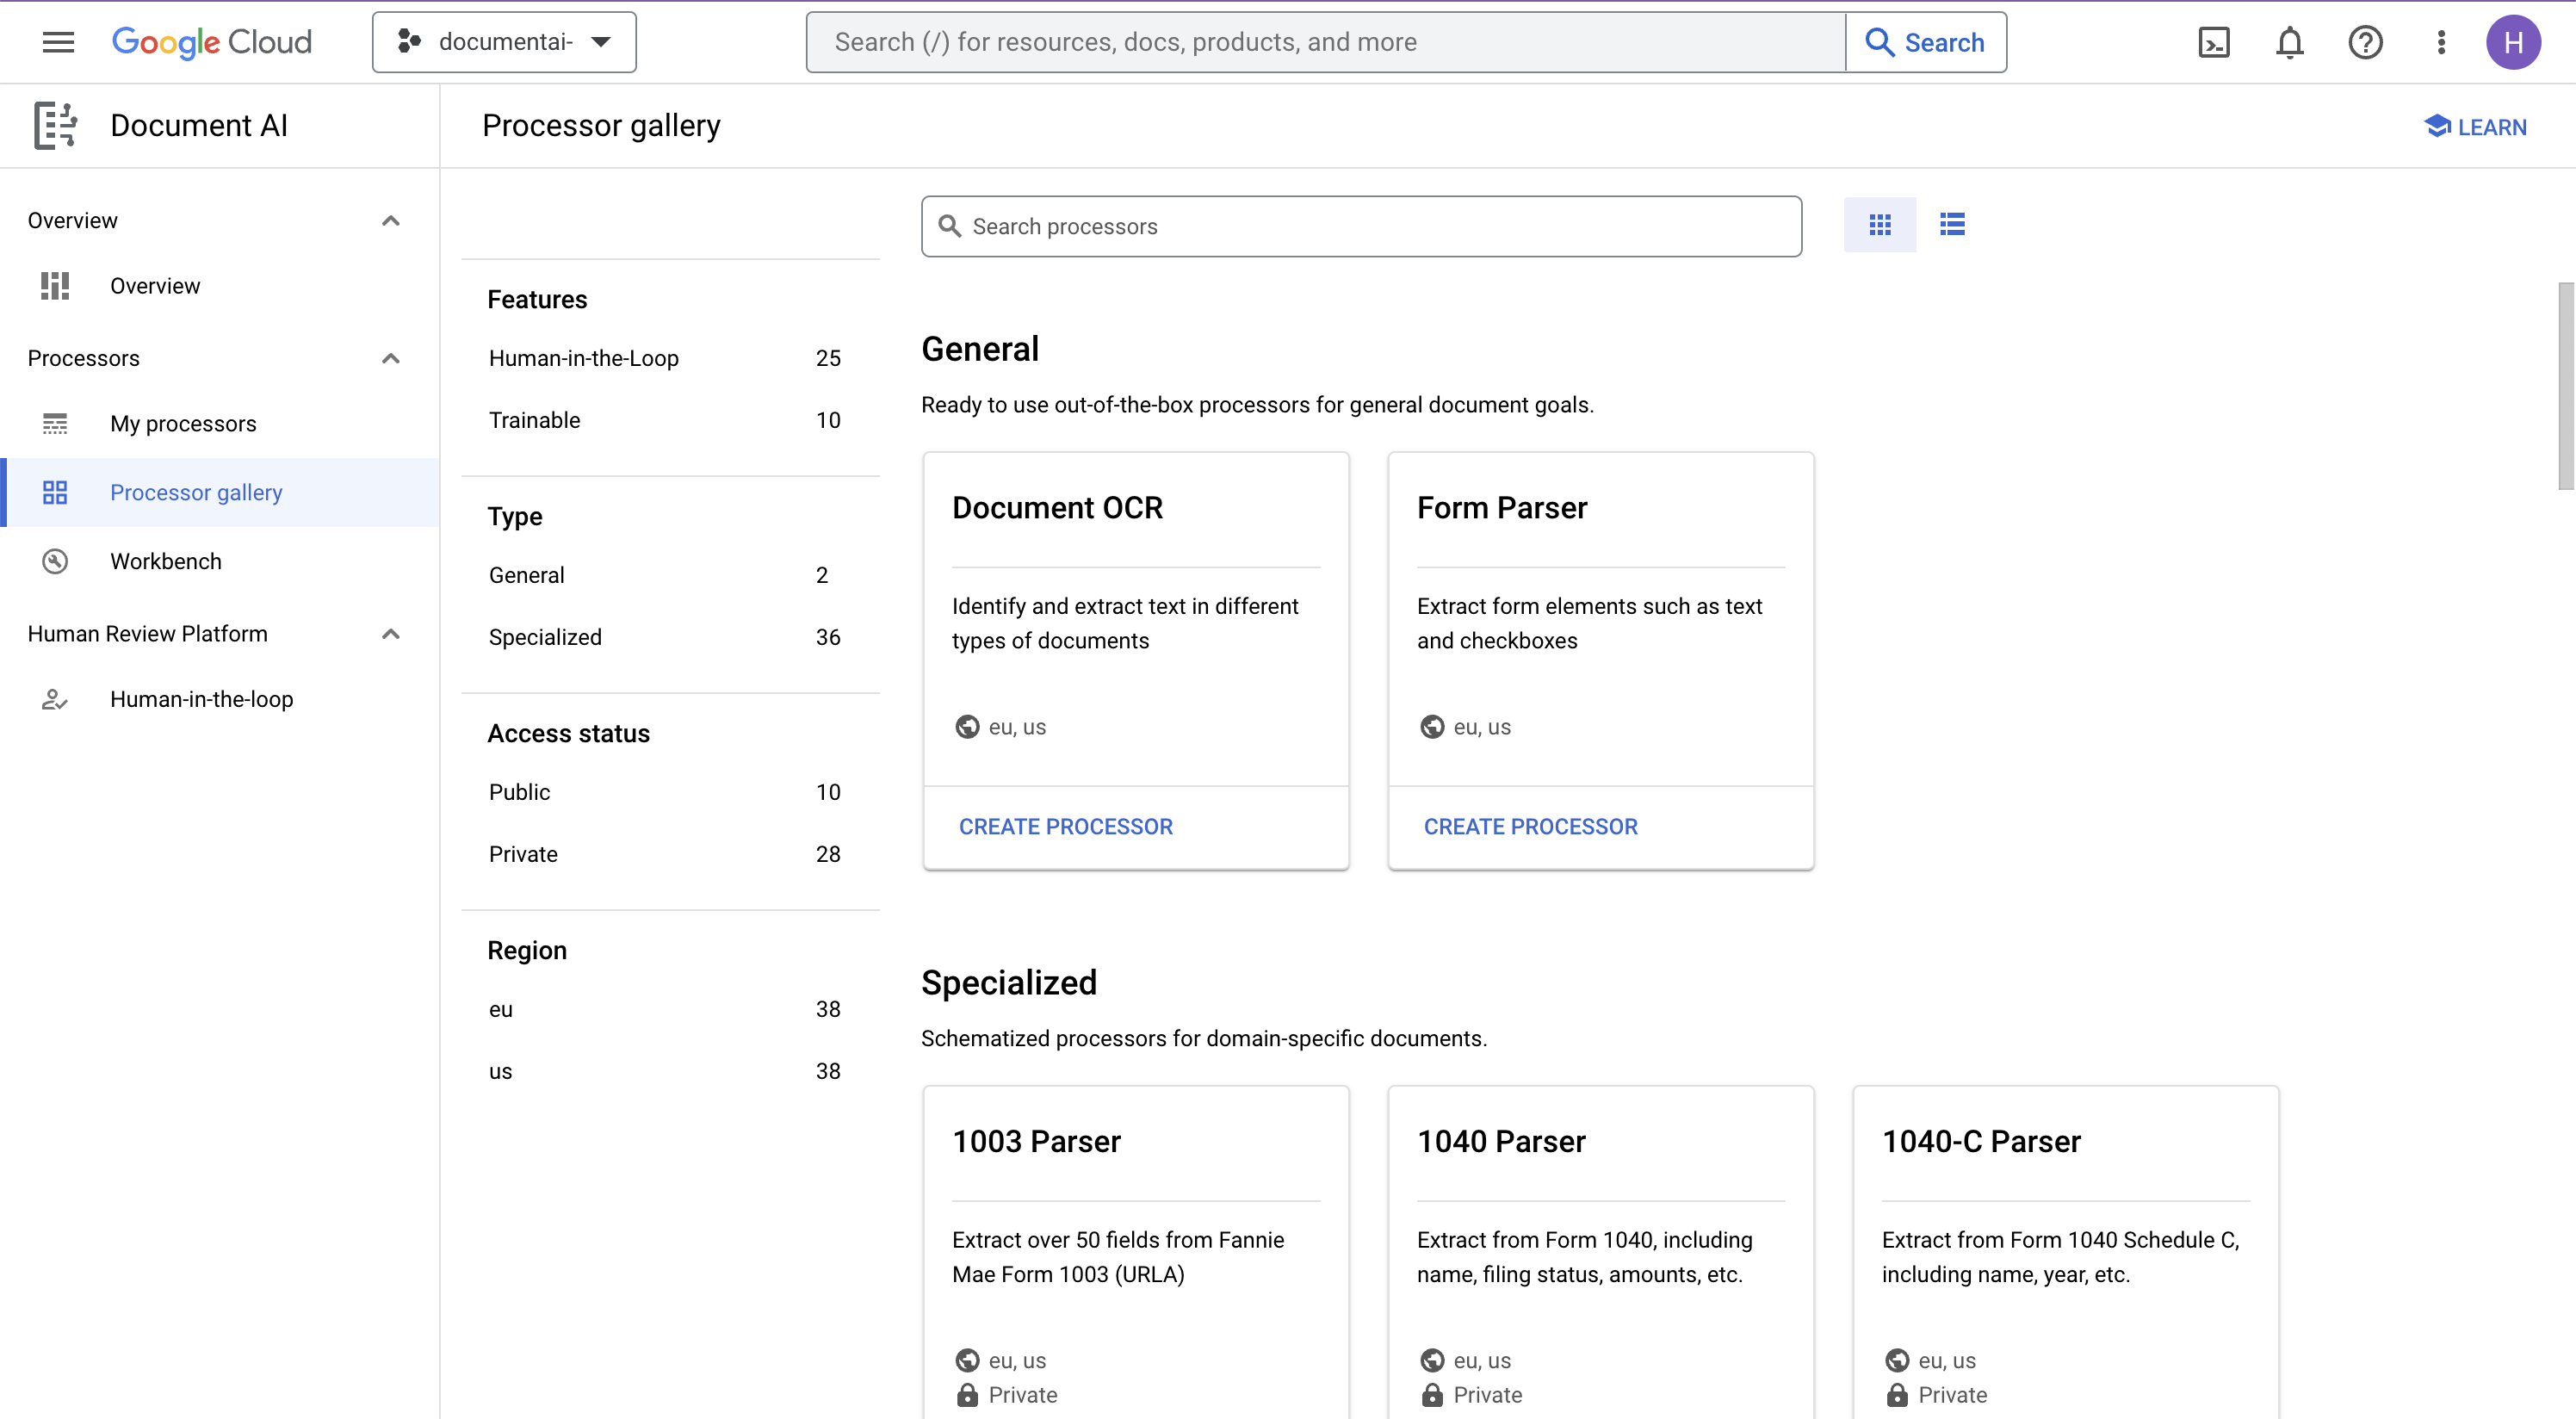The image size is (2576, 1419).
Task: Filter by General type category
Action: pyautogui.click(x=526, y=575)
